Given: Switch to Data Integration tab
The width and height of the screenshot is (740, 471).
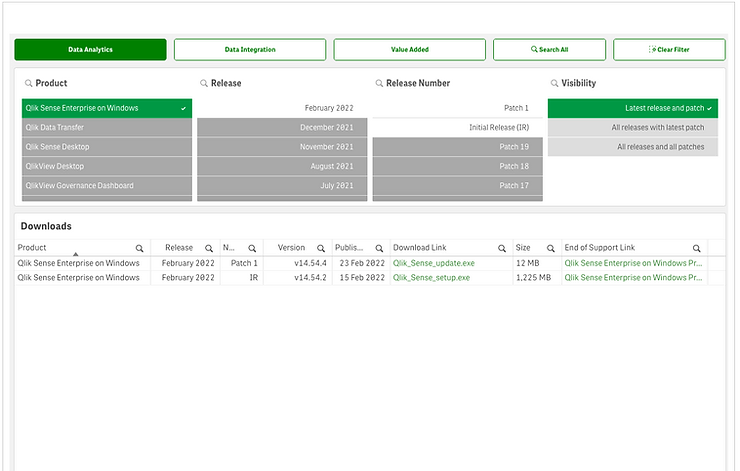Looking at the screenshot, I should (x=250, y=50).
